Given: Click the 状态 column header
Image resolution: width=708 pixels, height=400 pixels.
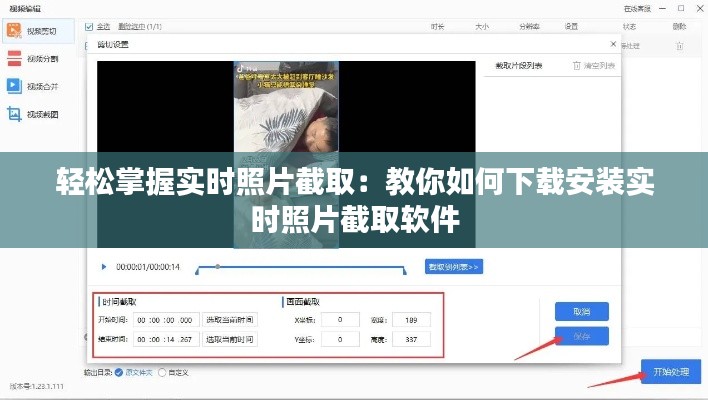Looking at the screenshot, I should coord(629,27).
